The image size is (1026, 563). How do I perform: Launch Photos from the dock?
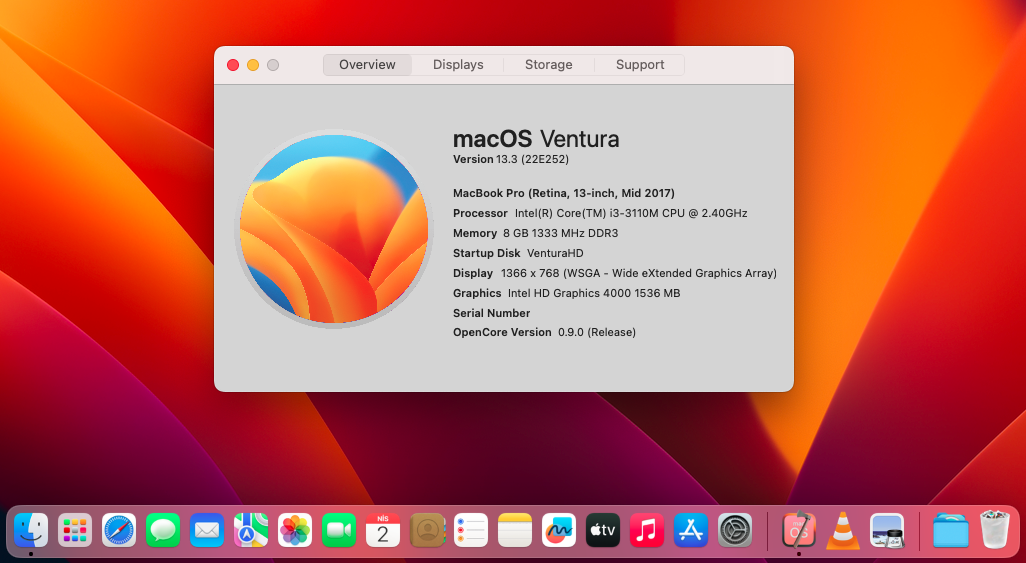[x=295, y=530]
